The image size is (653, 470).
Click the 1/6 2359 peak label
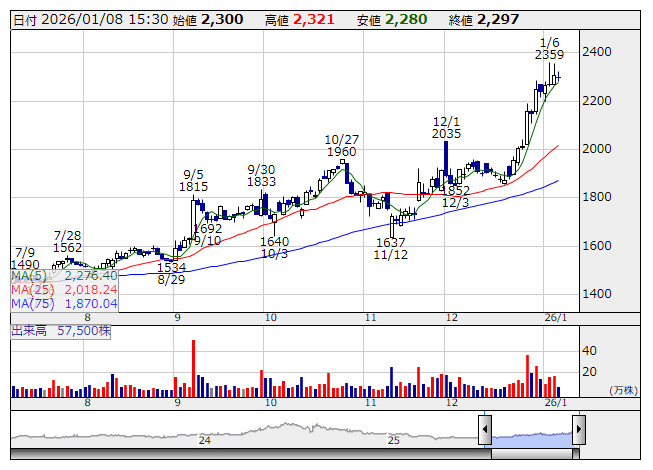(549, 49)
